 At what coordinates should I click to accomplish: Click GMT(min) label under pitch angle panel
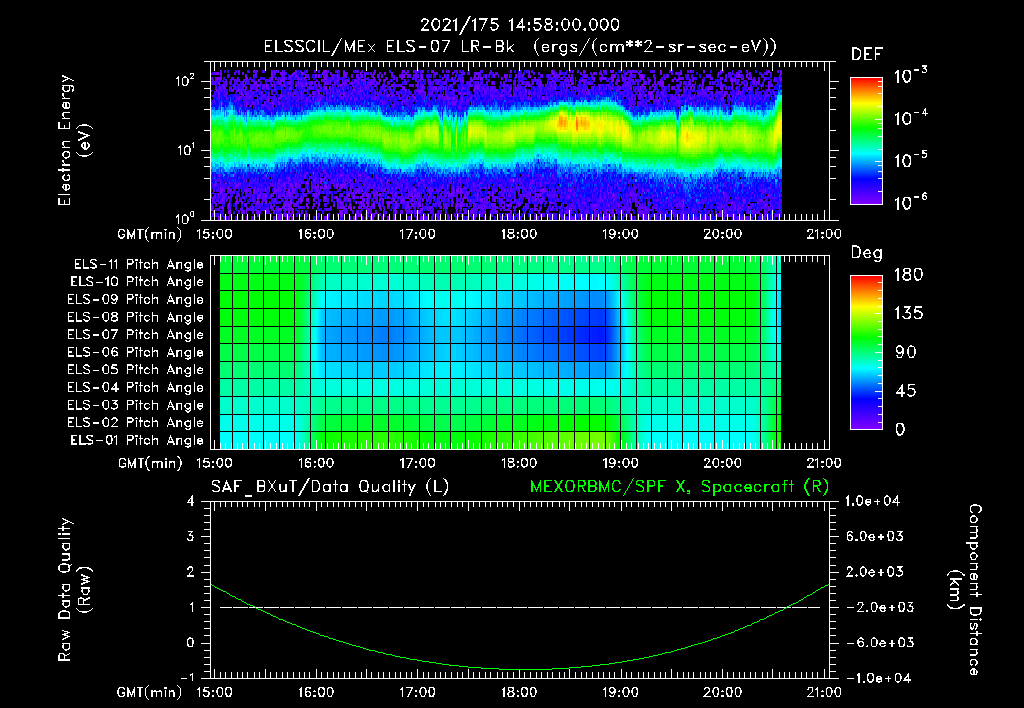(150, 463)
